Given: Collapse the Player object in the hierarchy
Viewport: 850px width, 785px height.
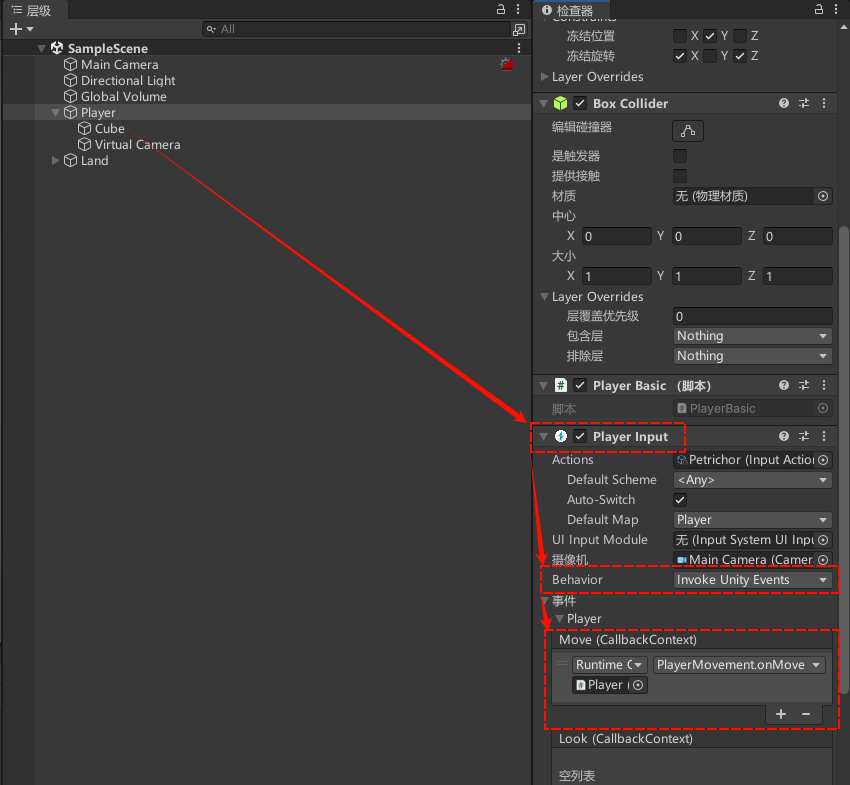Looking at the screenshot, I should (55, 113).
